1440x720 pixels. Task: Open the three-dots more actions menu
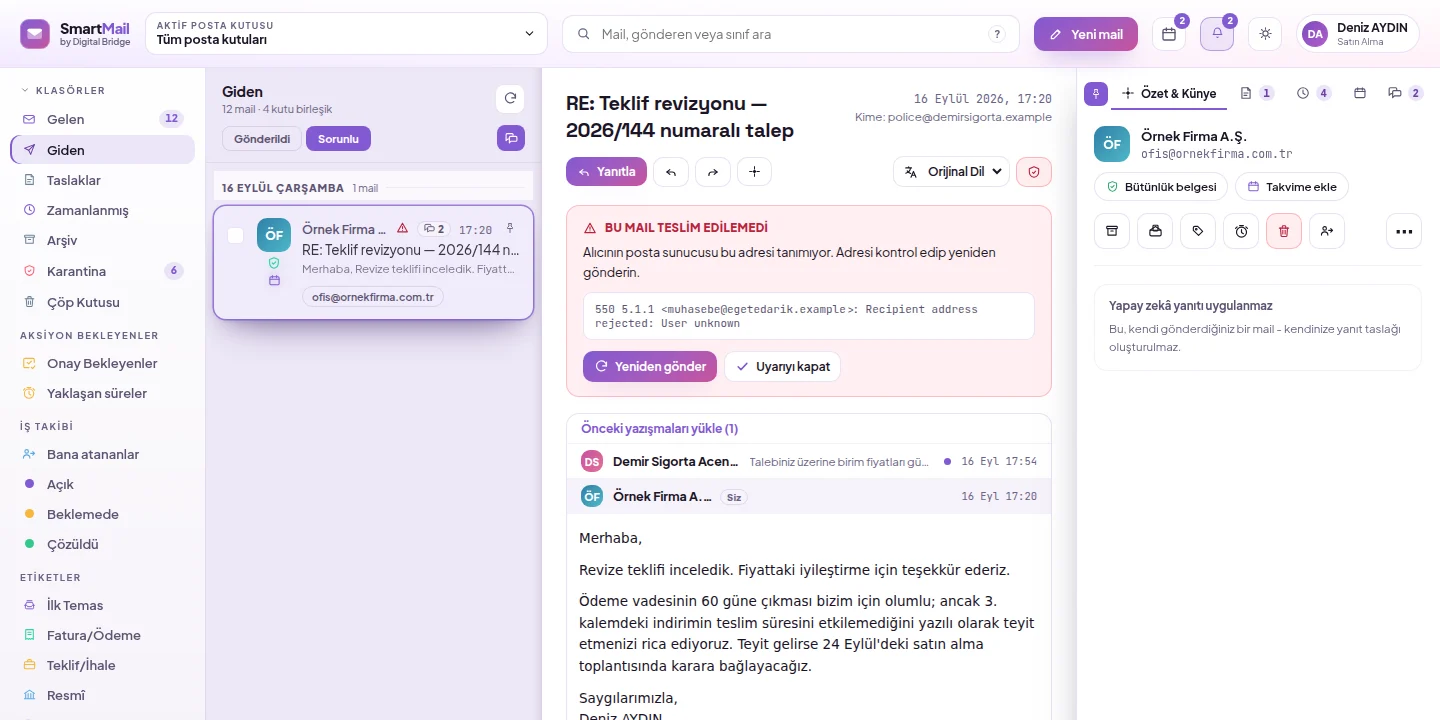coord(1404,231)
